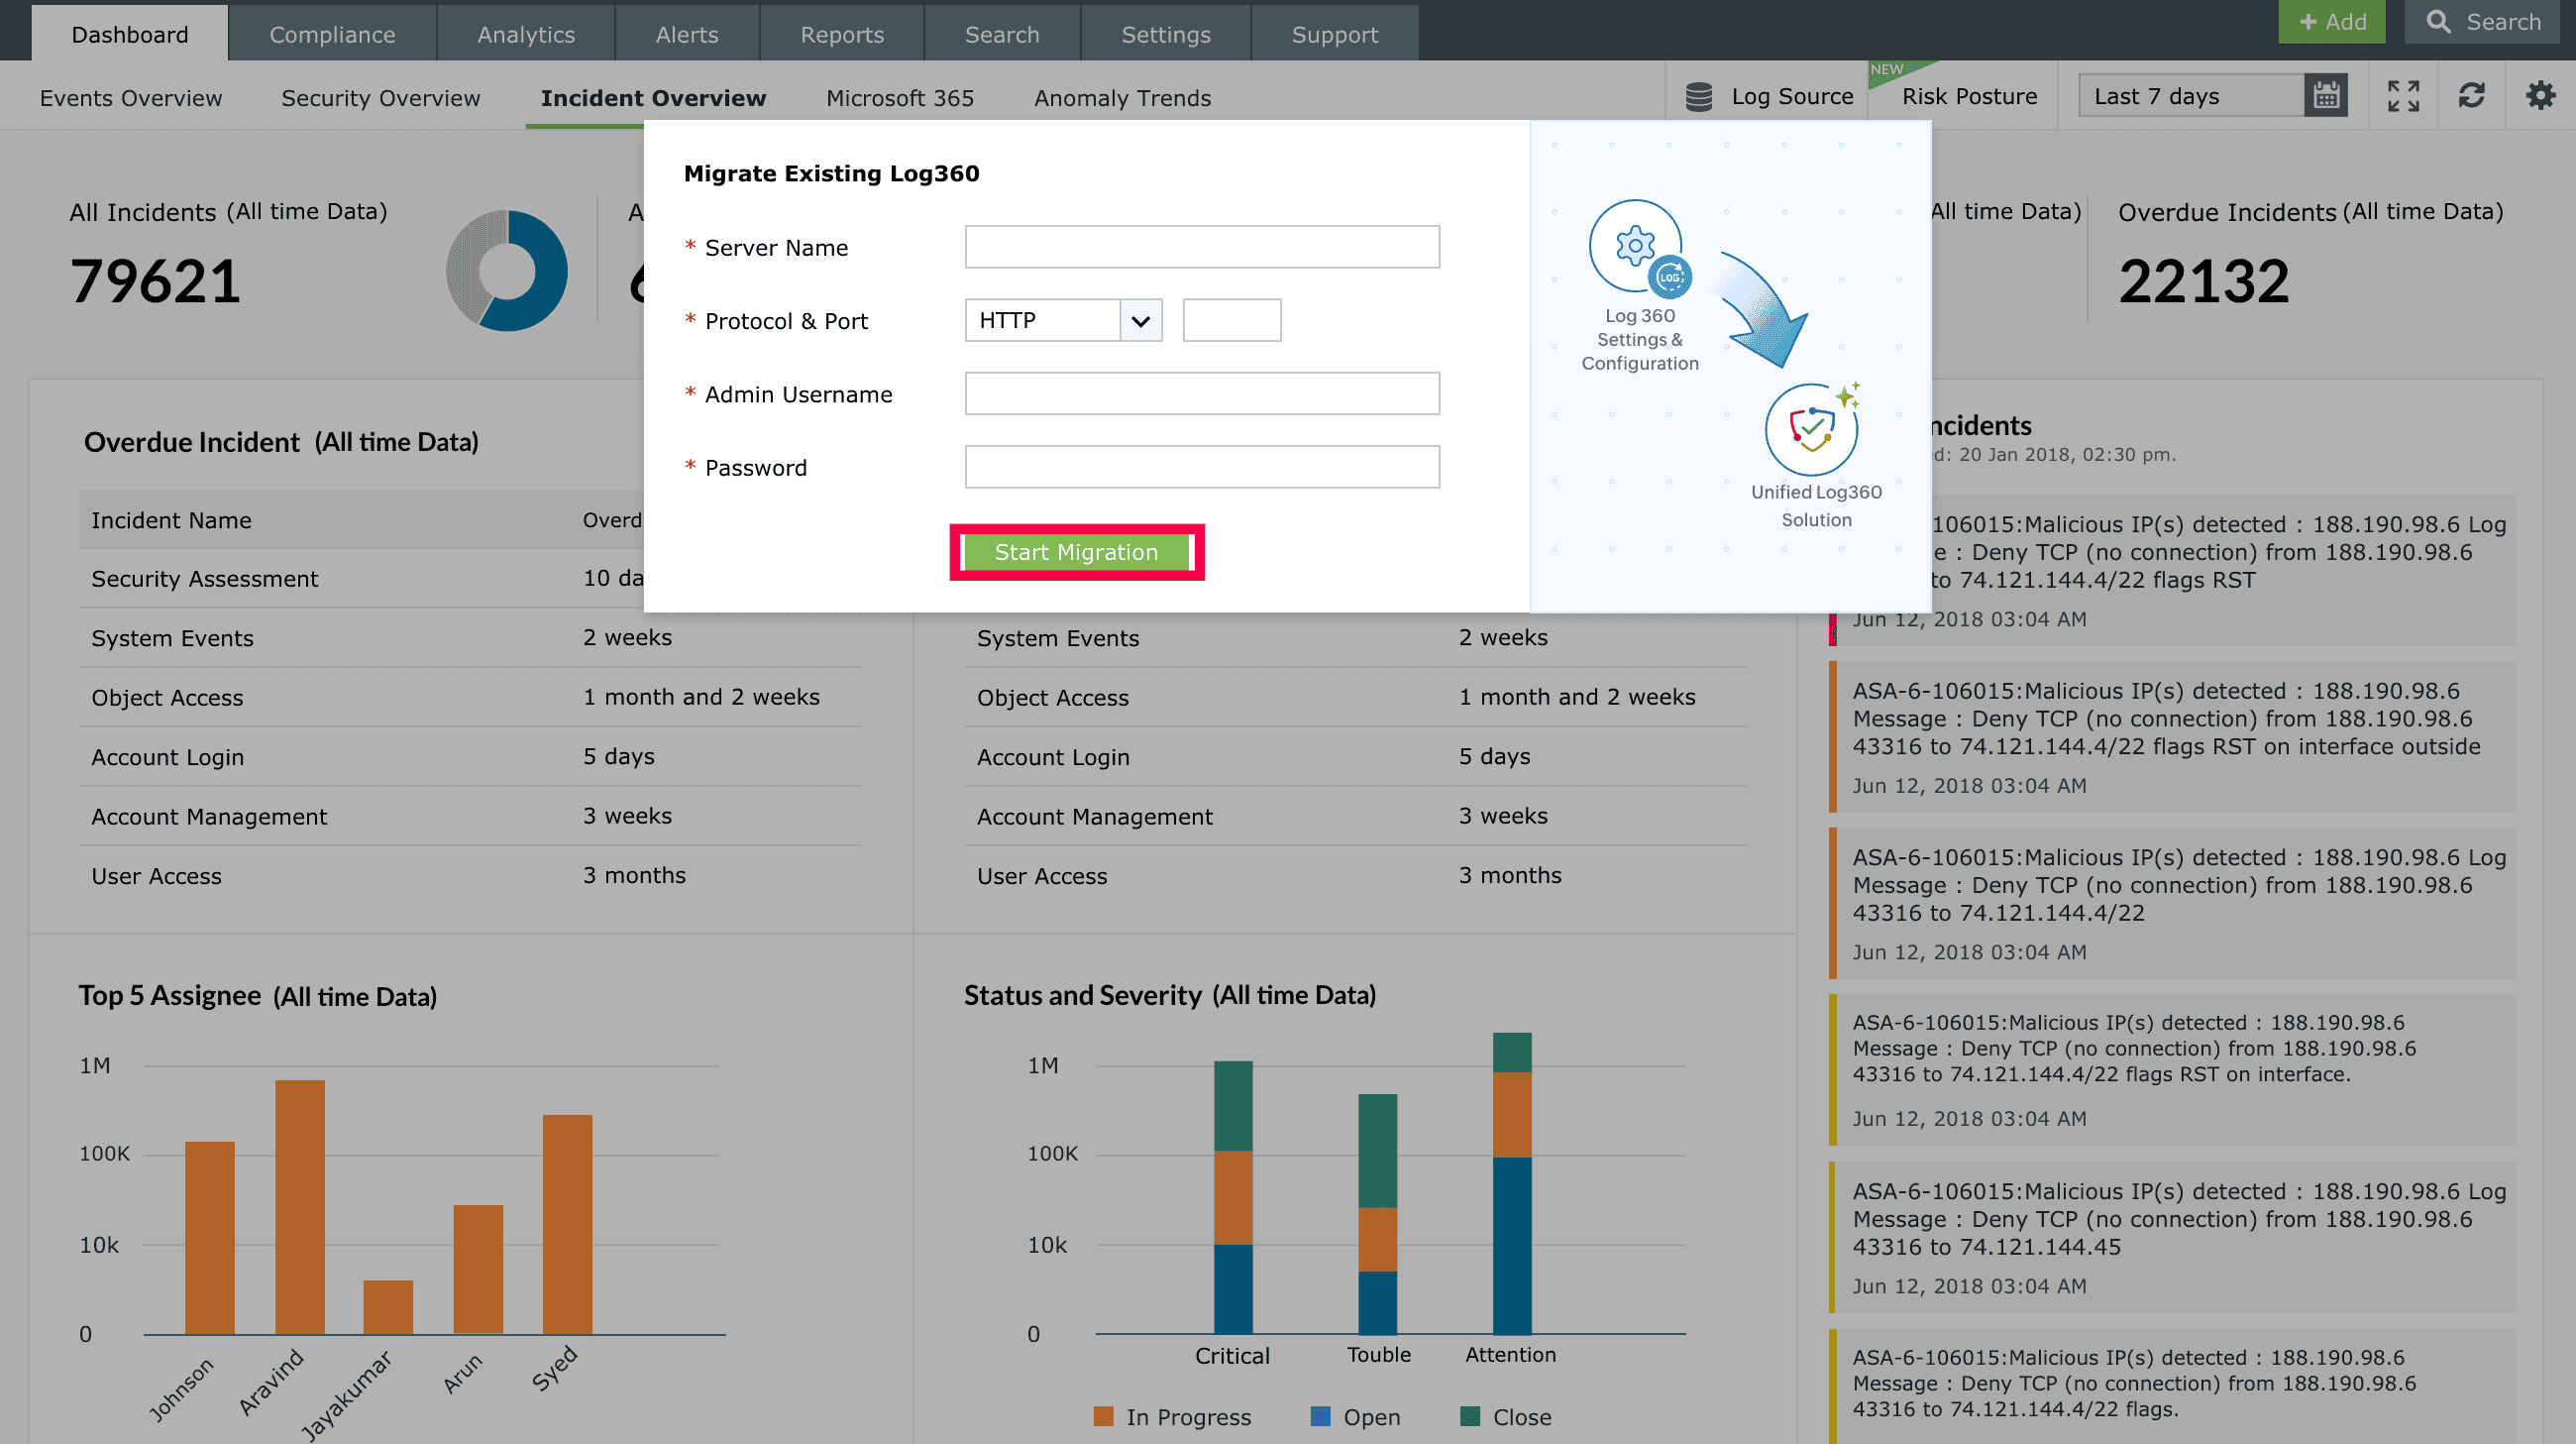Click the Open legend swatch
2576x1444 pixels.
[1320, 1416]
